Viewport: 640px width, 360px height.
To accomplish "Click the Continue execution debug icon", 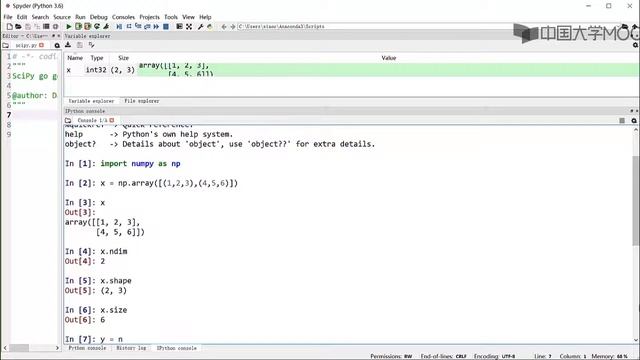I will tap(156, 27).
